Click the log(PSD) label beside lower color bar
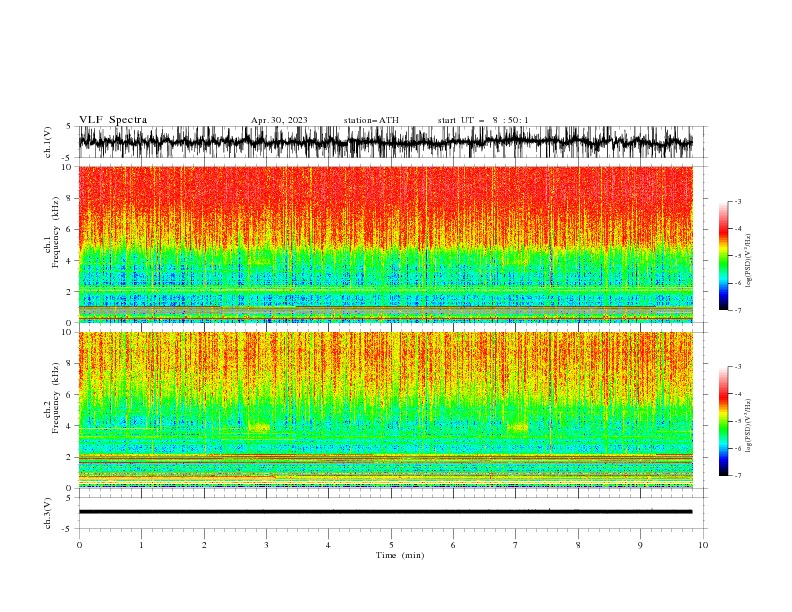 (x=748, y=426)
